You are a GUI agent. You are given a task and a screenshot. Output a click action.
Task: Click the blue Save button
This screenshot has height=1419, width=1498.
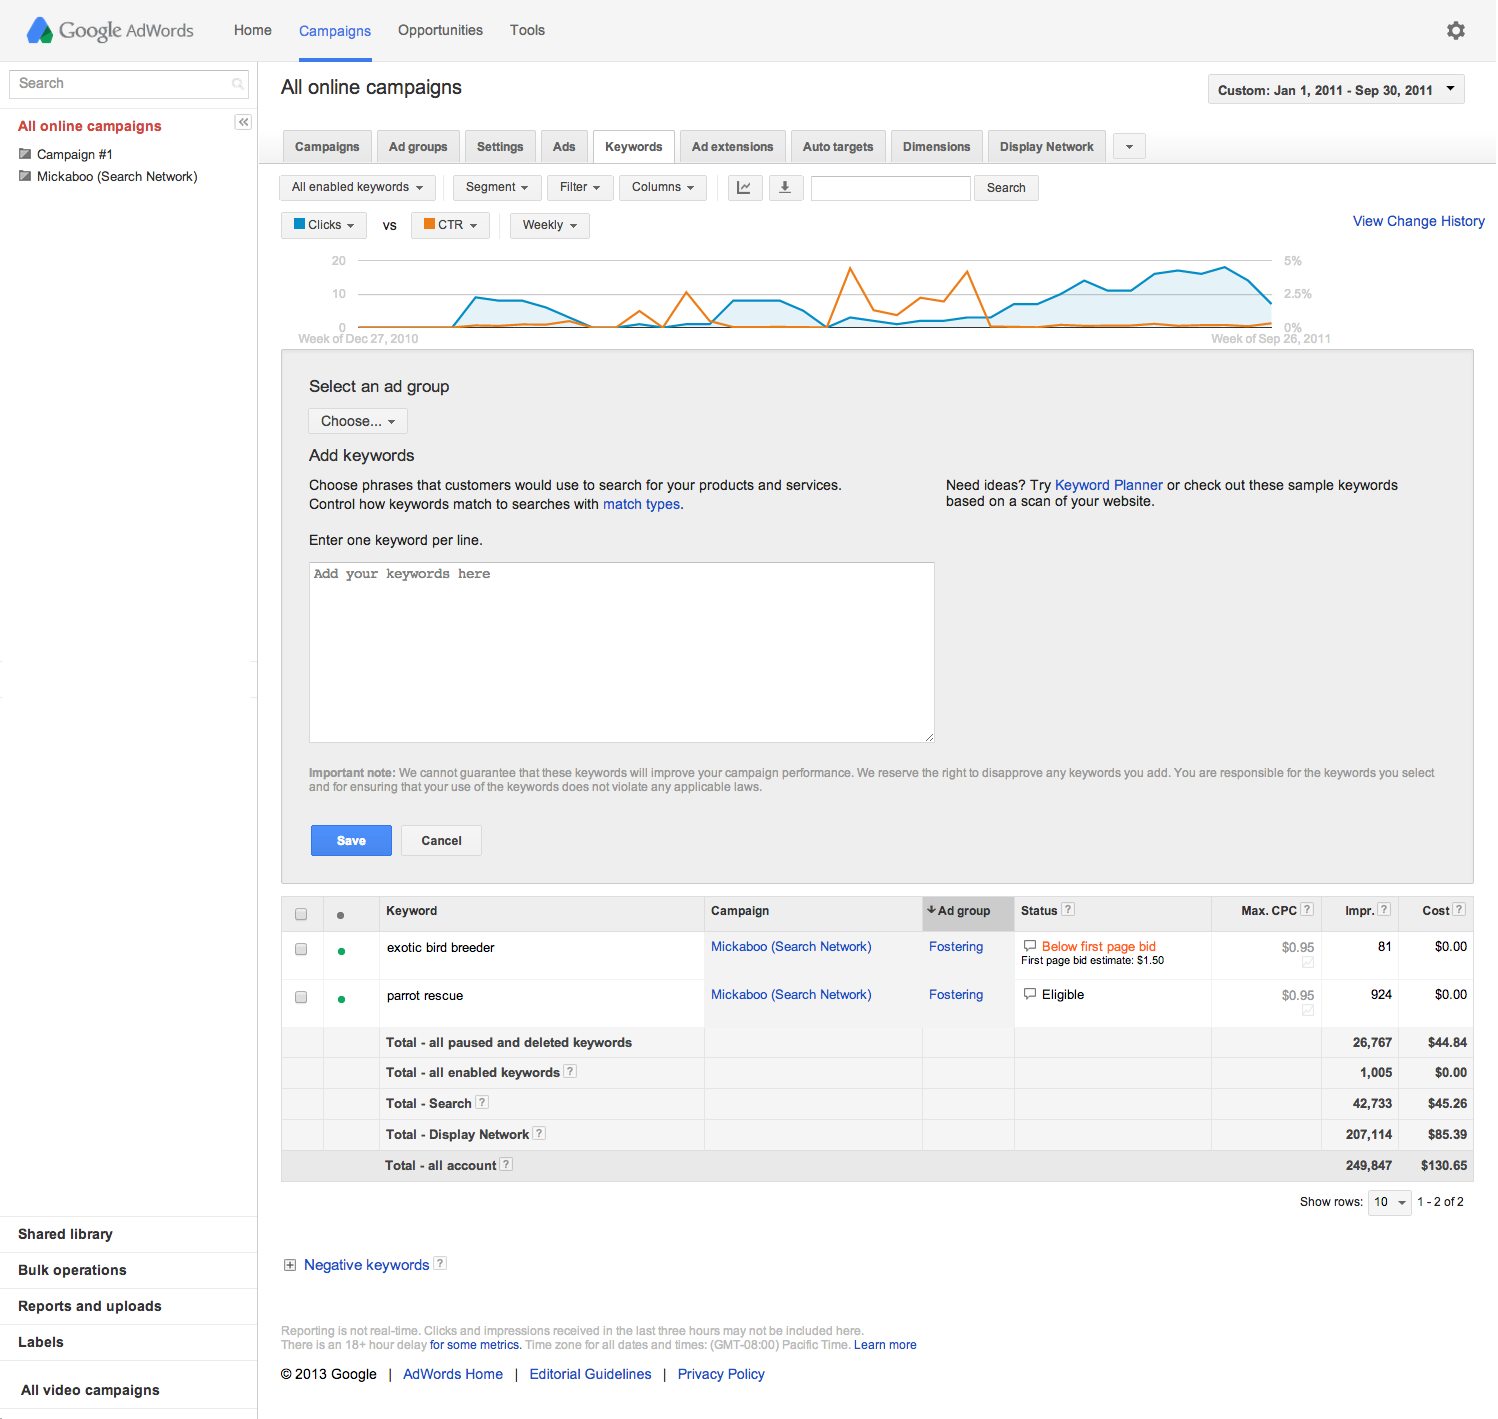pyautogui.click(x=351, y=841)
